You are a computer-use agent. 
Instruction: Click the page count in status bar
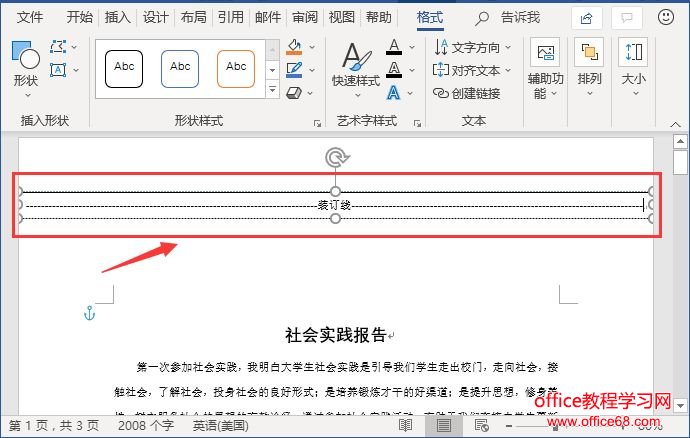pyautogui.click(x=54, y=426)
